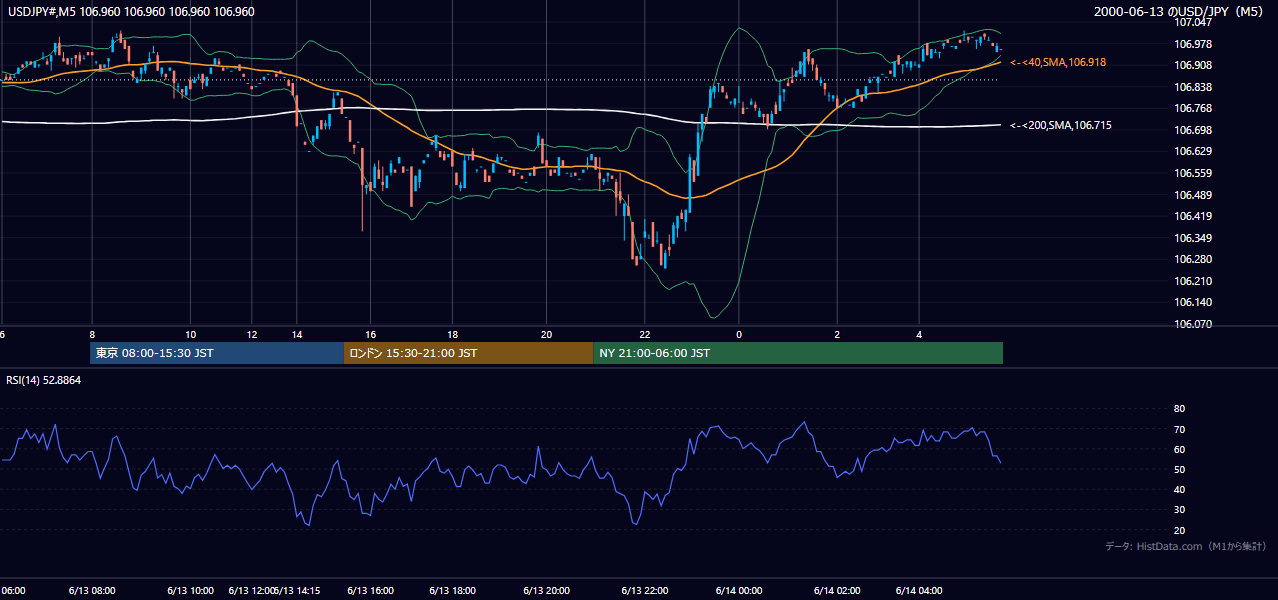
Task: Click the 6/13 08:00 date label
Action: [92, 590]
